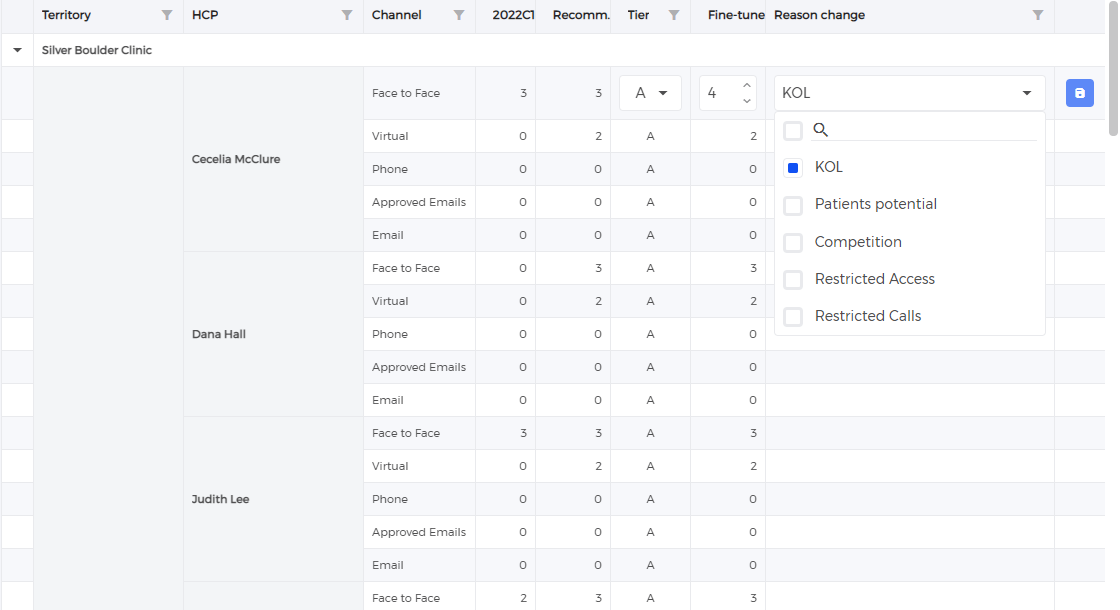
Task: Select the Dana Hall HCP cell
Action: 274,334
